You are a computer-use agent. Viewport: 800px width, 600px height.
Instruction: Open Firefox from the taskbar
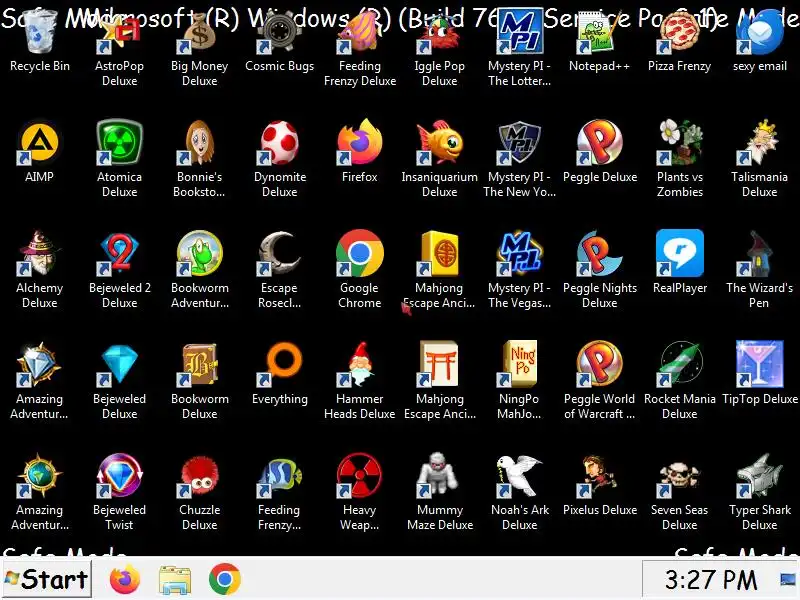(x=124, y=579)
